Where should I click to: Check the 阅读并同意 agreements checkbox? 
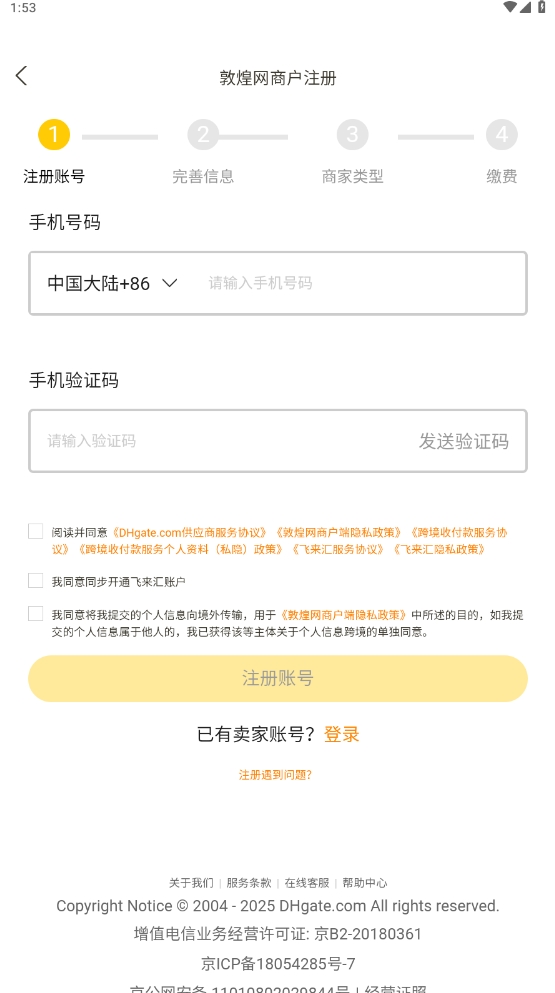[35, 531]
